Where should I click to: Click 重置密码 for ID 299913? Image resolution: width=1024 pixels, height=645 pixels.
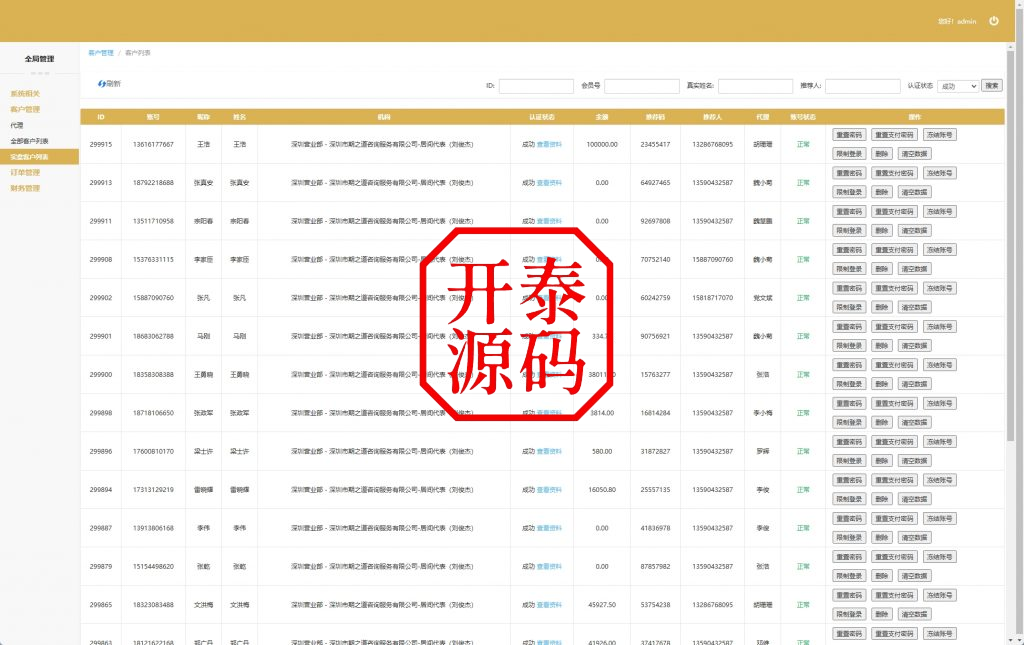tap(848, 174)
